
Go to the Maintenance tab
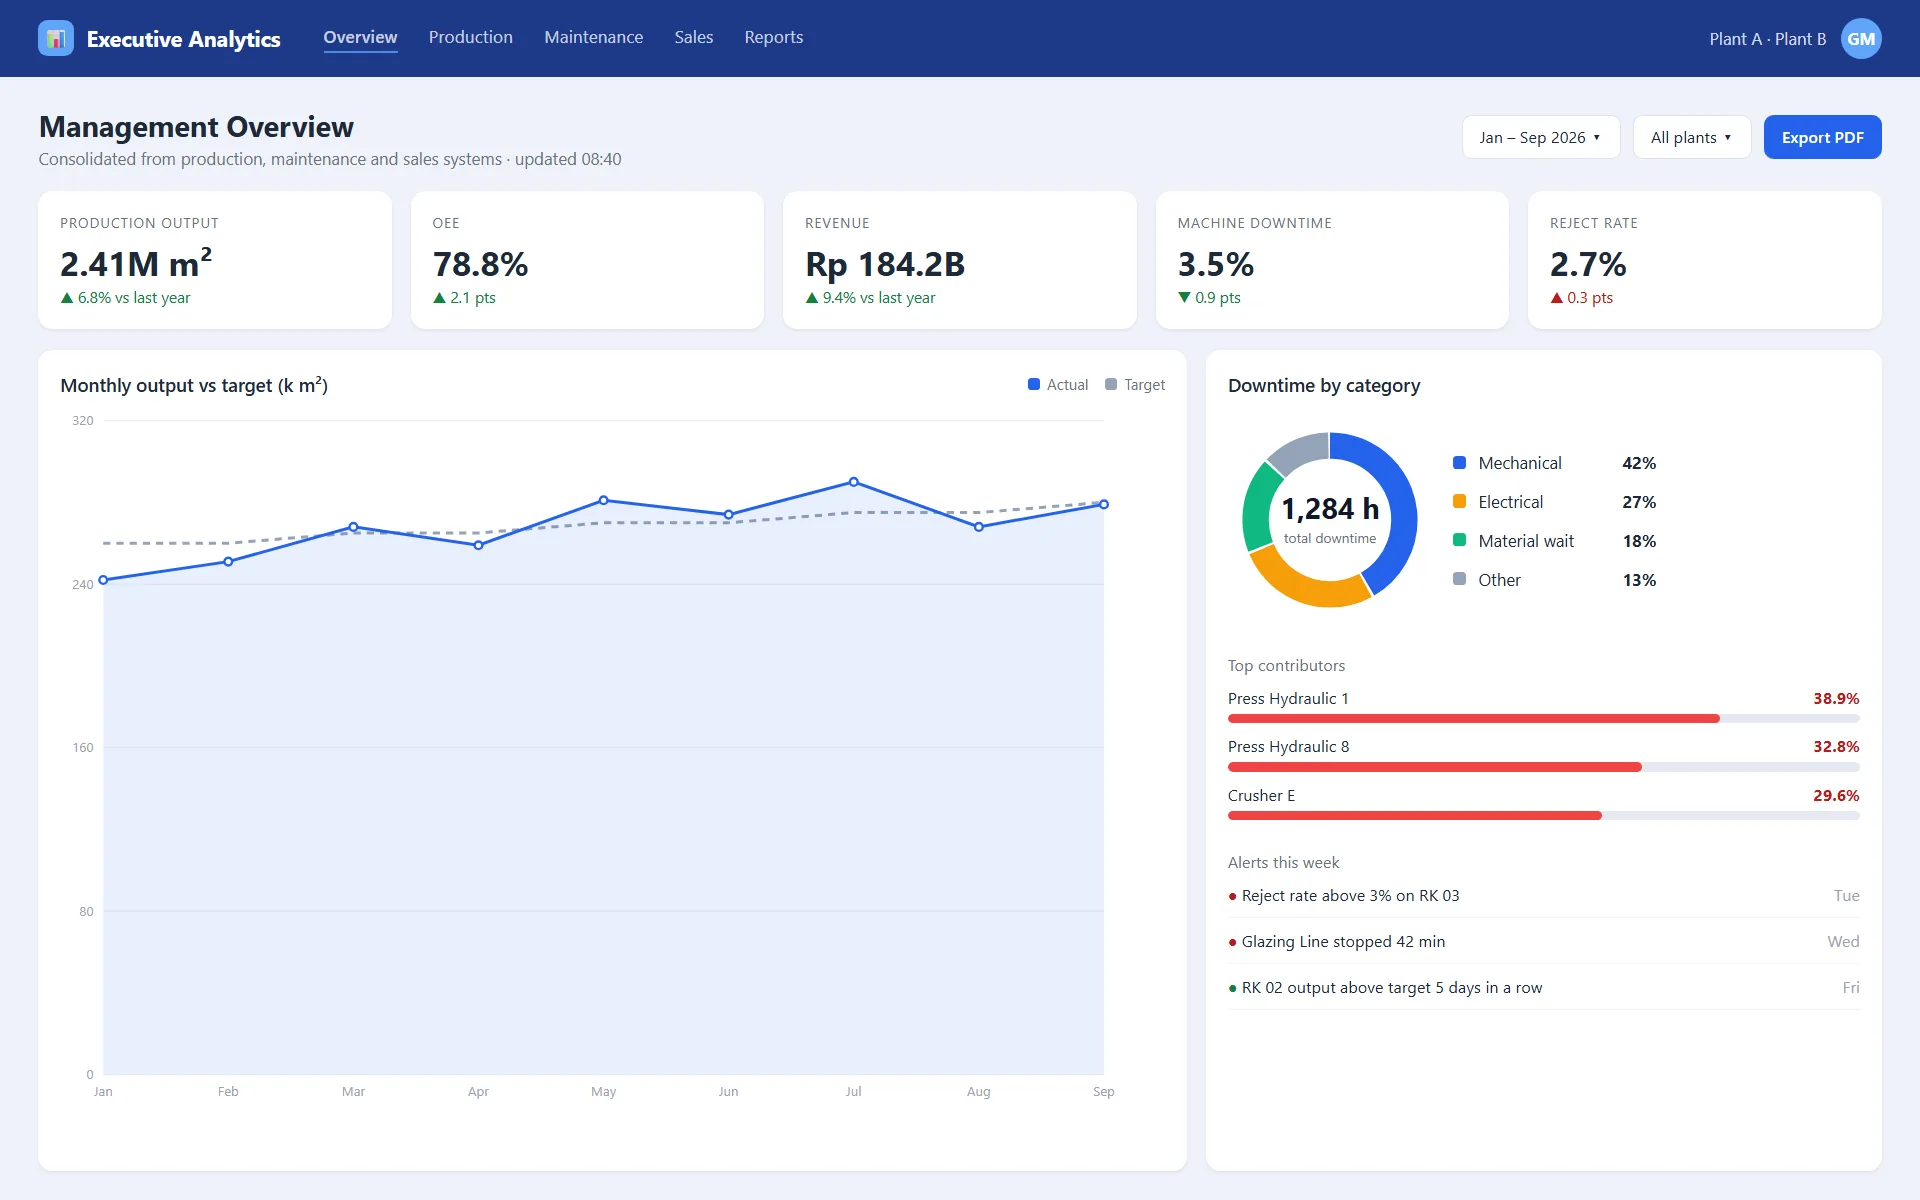pos(594,37)
